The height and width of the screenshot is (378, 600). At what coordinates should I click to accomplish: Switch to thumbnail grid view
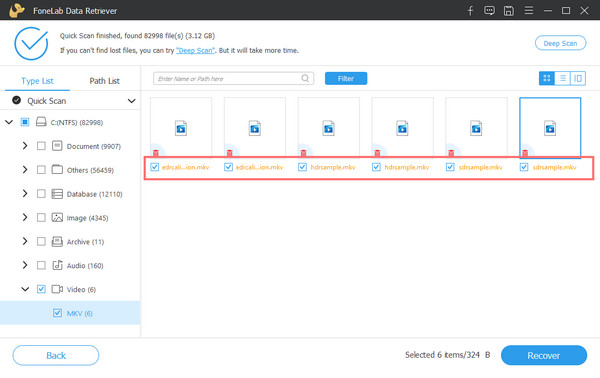[546, 78]
